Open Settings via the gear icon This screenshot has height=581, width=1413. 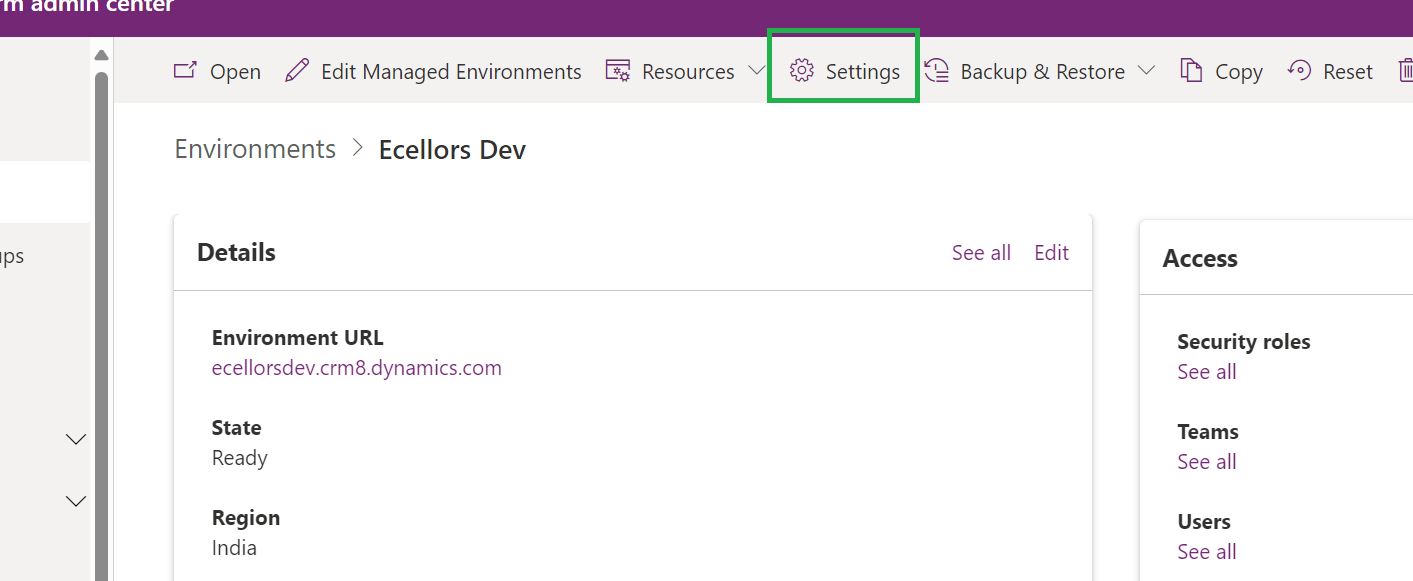[x=801, y=71]
